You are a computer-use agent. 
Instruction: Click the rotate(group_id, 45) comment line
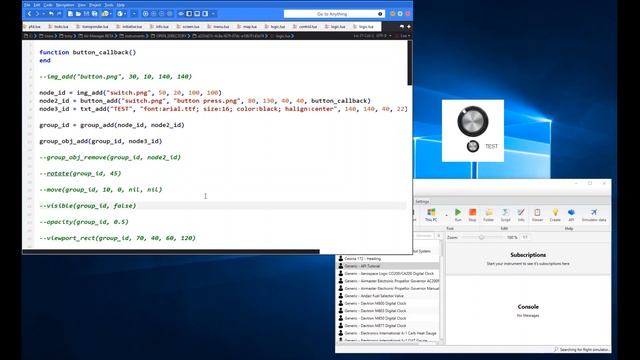click(80, 173)
